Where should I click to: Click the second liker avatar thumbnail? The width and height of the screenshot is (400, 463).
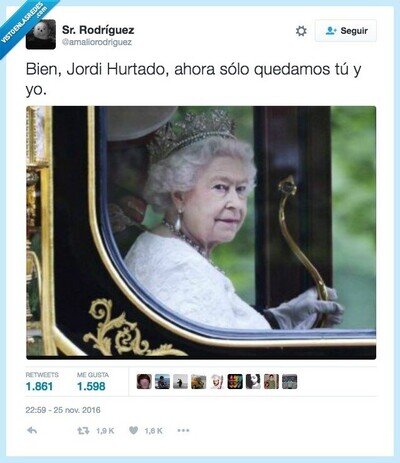[x=162, y=381]
